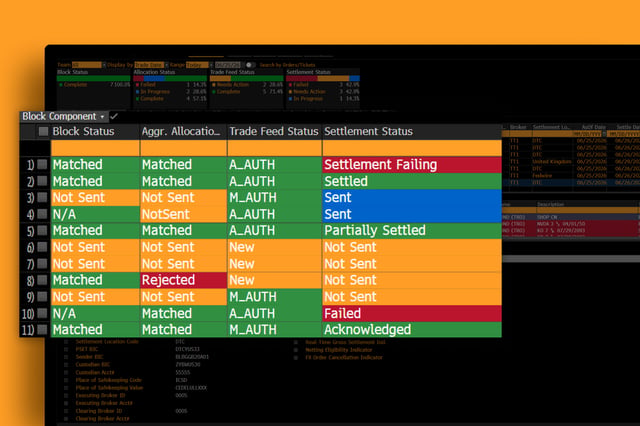Screen dimensions: 640x426
Task: Click the filter field under Block Status column
Action: click(x=95, y=148)
